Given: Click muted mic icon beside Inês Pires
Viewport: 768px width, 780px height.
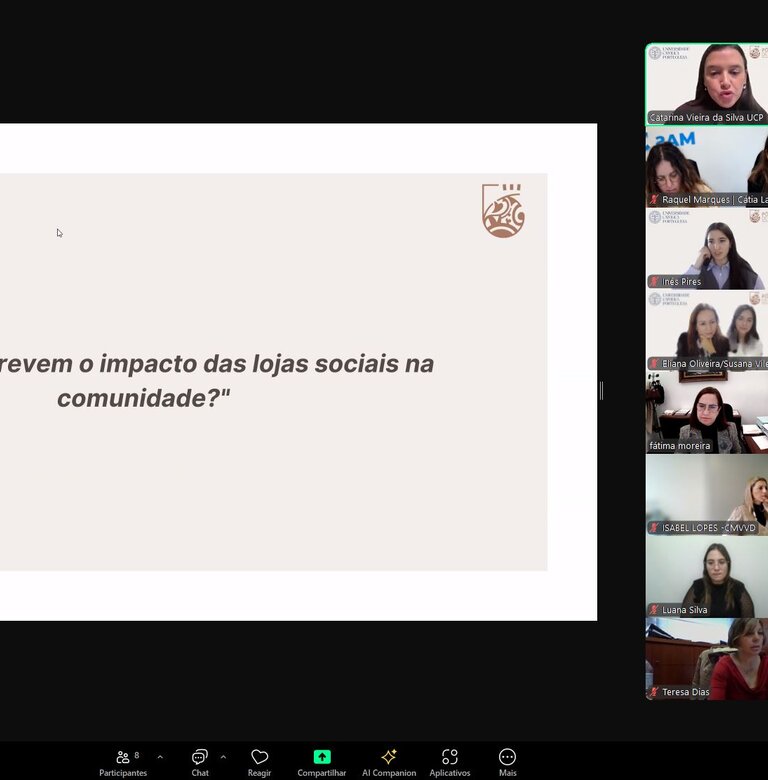Looking at the screenshot, I should [x=654, y=282].
